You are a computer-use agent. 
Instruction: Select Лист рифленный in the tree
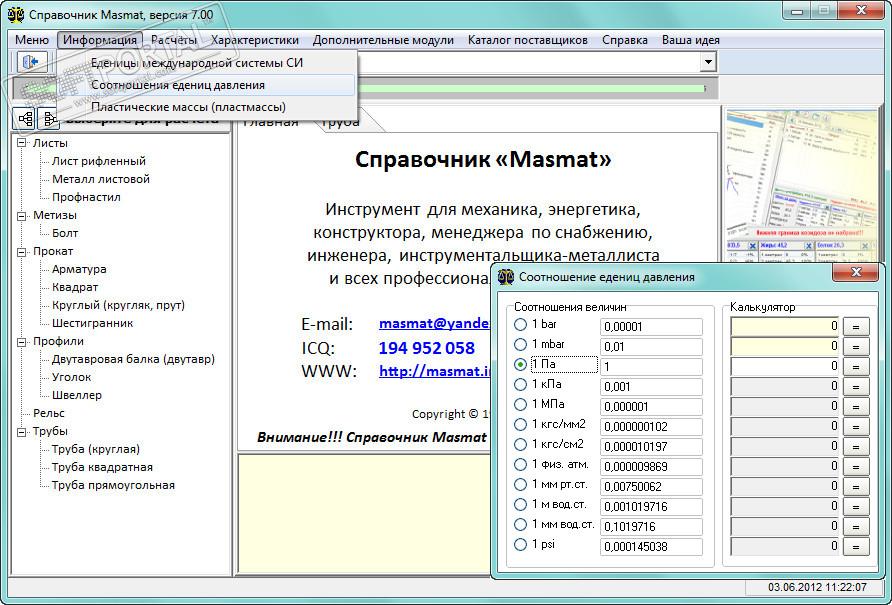coord(99,161)
